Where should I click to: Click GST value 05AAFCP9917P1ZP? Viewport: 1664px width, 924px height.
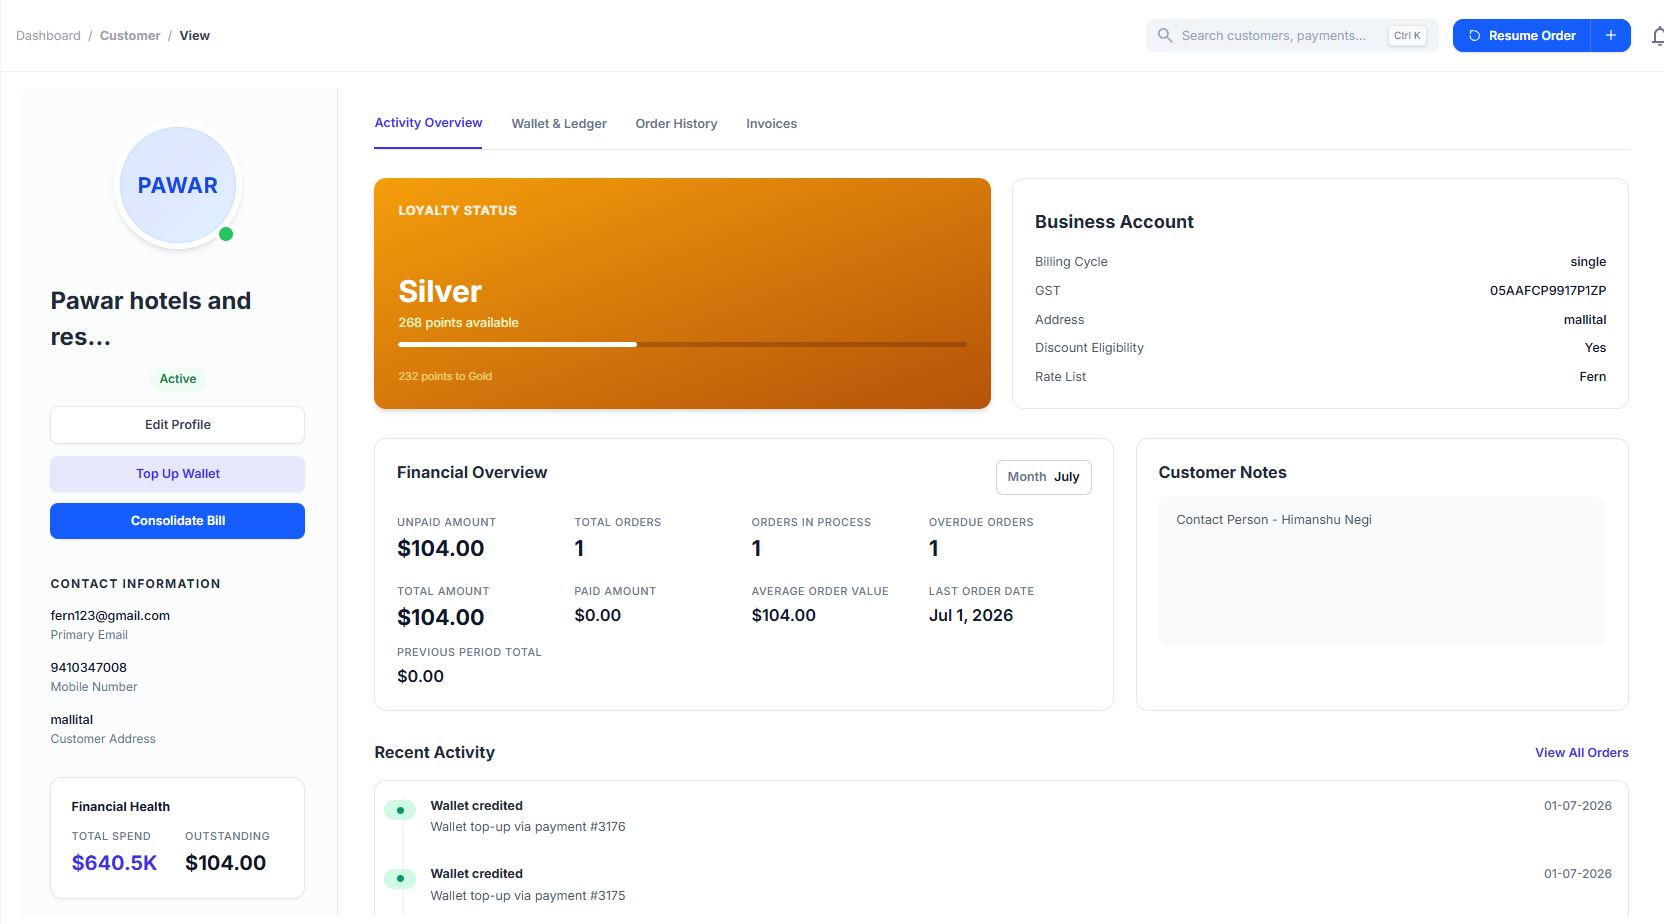(1548, 291)
